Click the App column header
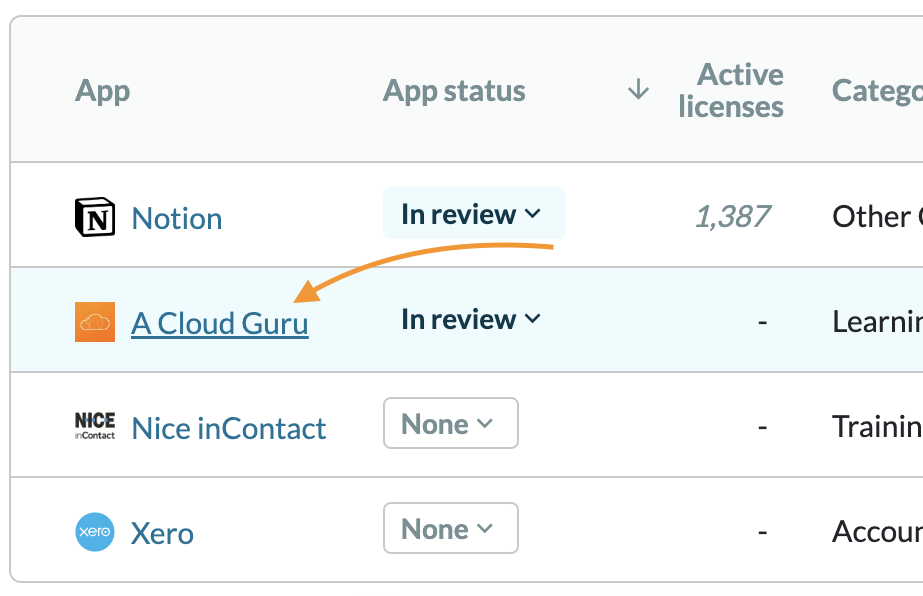 click(103, 91)
